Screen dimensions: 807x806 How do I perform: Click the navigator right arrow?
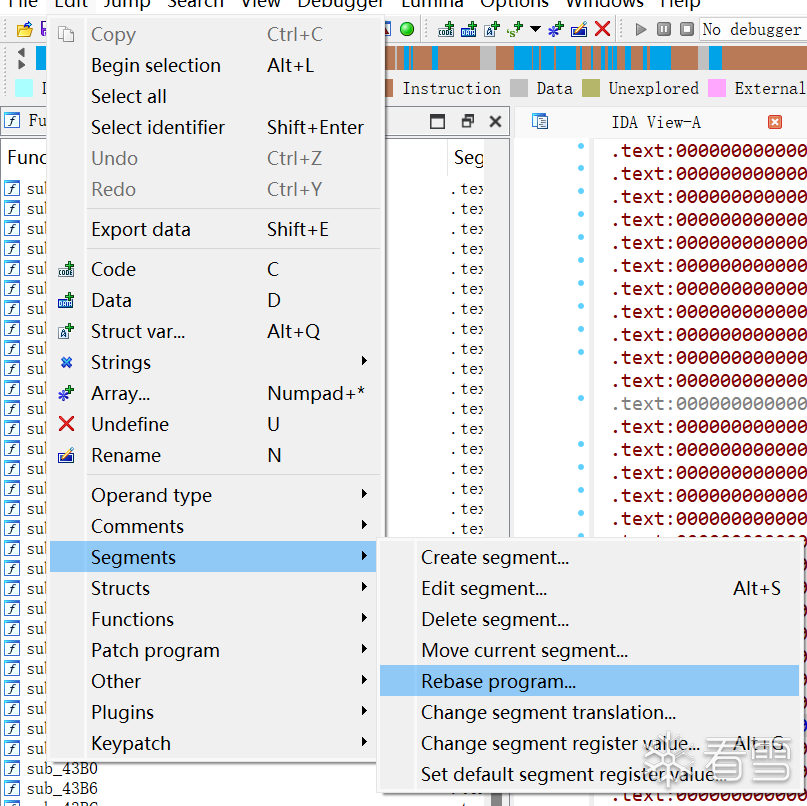coord(21,65)
